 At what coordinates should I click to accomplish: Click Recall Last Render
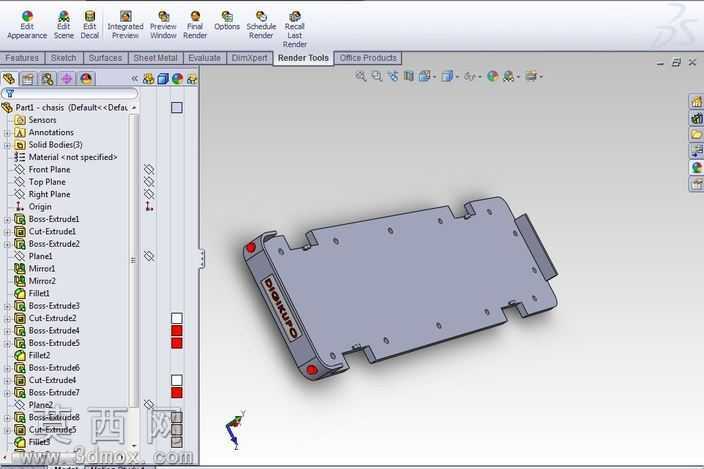[295, 29]
